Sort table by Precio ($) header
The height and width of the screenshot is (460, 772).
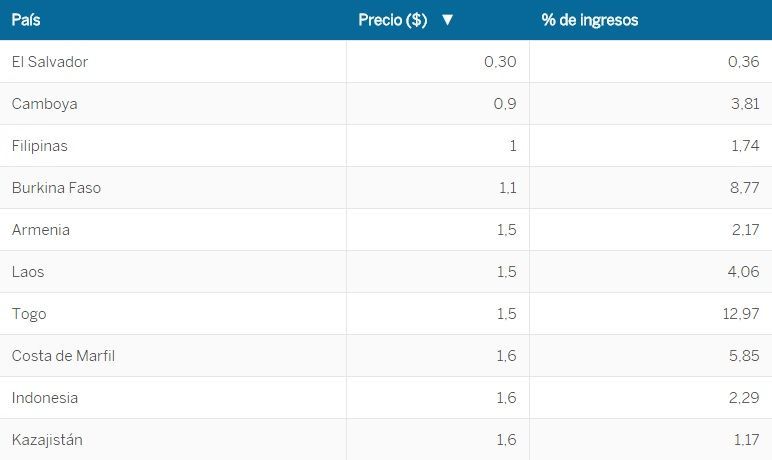[393, 20]
